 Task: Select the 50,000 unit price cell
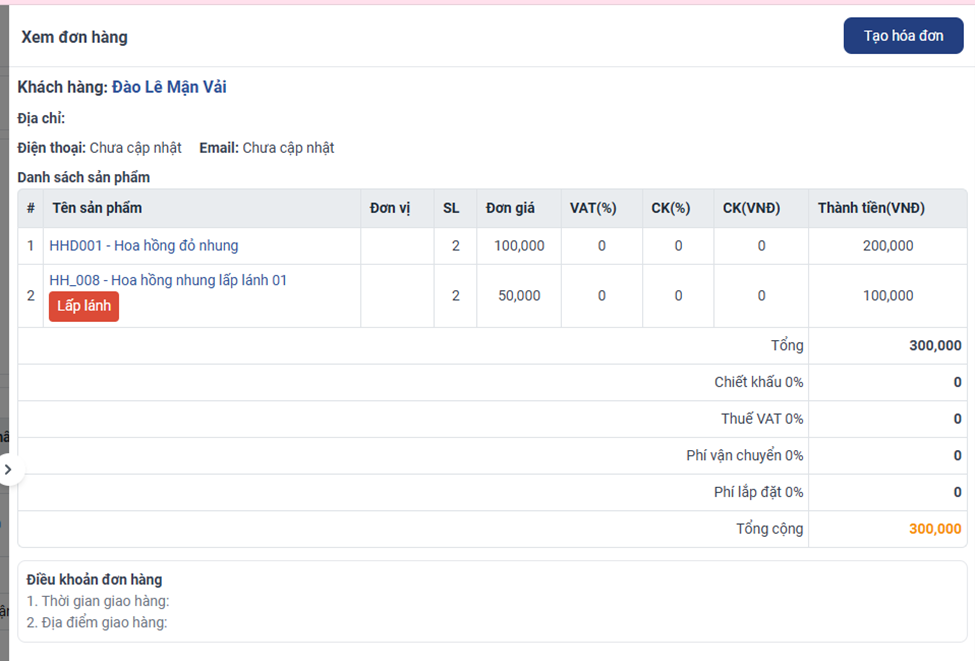tap(519, 295)
